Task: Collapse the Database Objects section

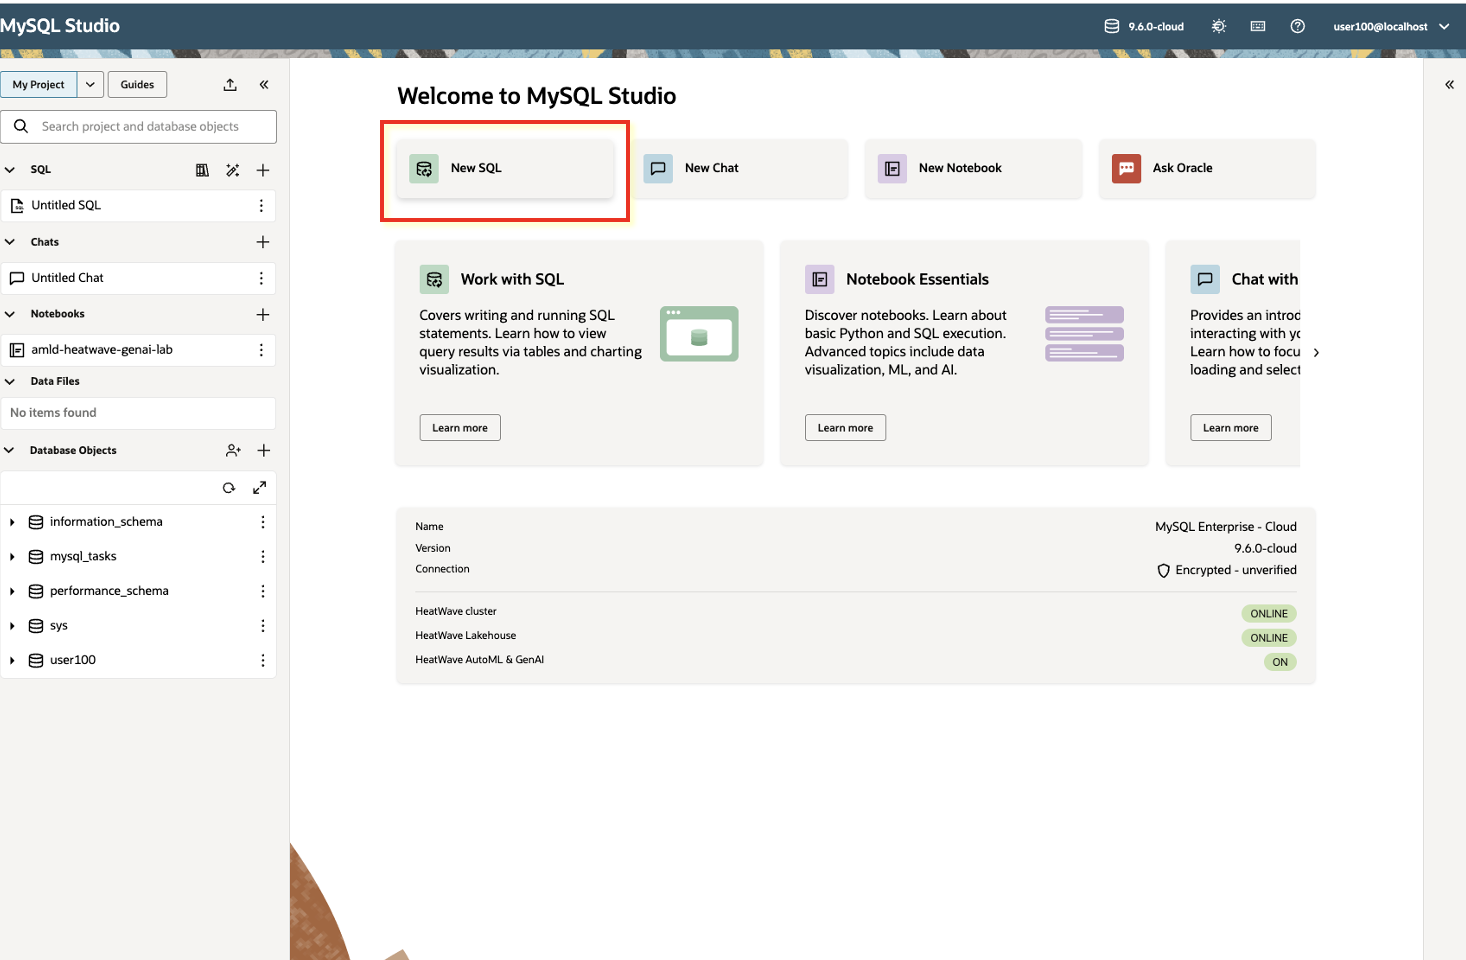Action: coord(10,451)
